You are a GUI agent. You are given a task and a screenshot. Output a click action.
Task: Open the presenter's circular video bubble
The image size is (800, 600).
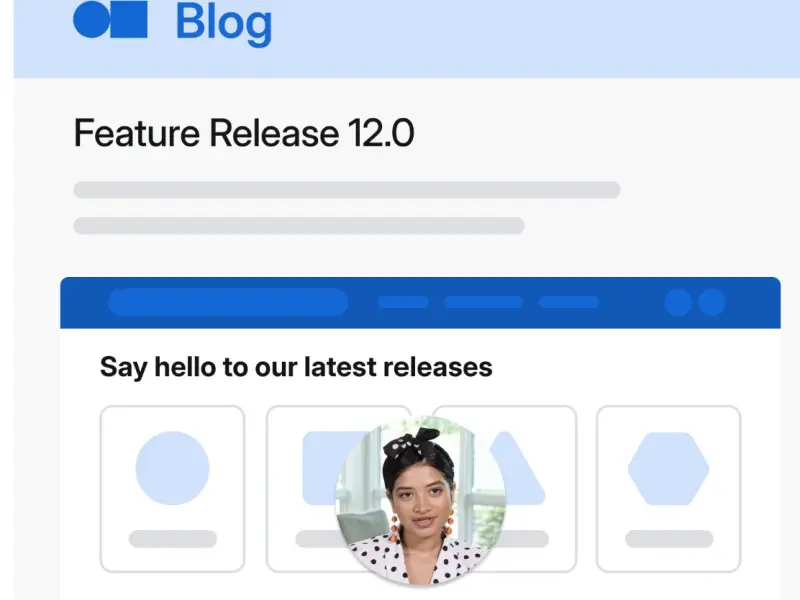420,502
